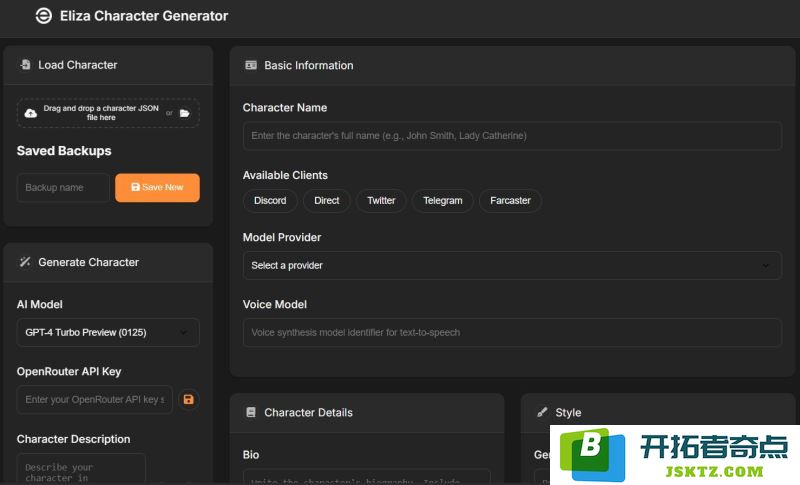800x485 pixels.
Task: Click the AI Model label
Action: [39, 304]
